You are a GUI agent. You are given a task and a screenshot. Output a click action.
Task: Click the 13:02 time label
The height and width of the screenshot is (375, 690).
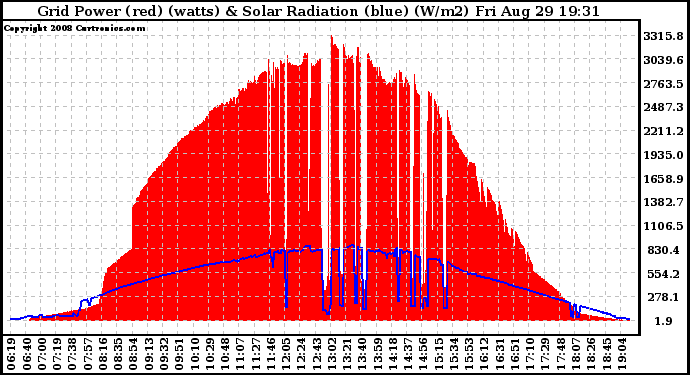(333, 354)
